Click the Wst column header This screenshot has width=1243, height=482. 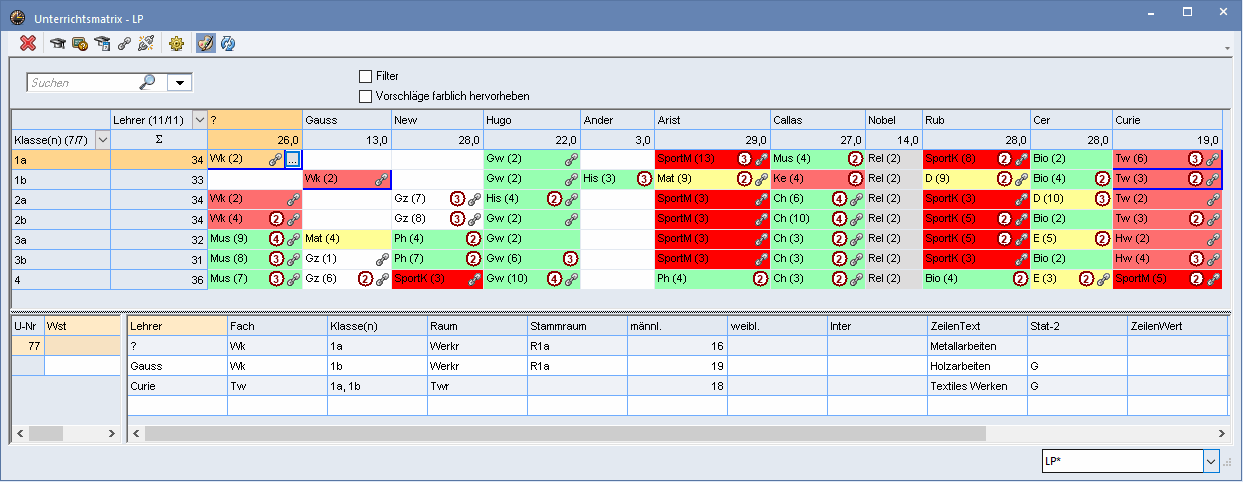pyautogui.click(x=82, y=325)
